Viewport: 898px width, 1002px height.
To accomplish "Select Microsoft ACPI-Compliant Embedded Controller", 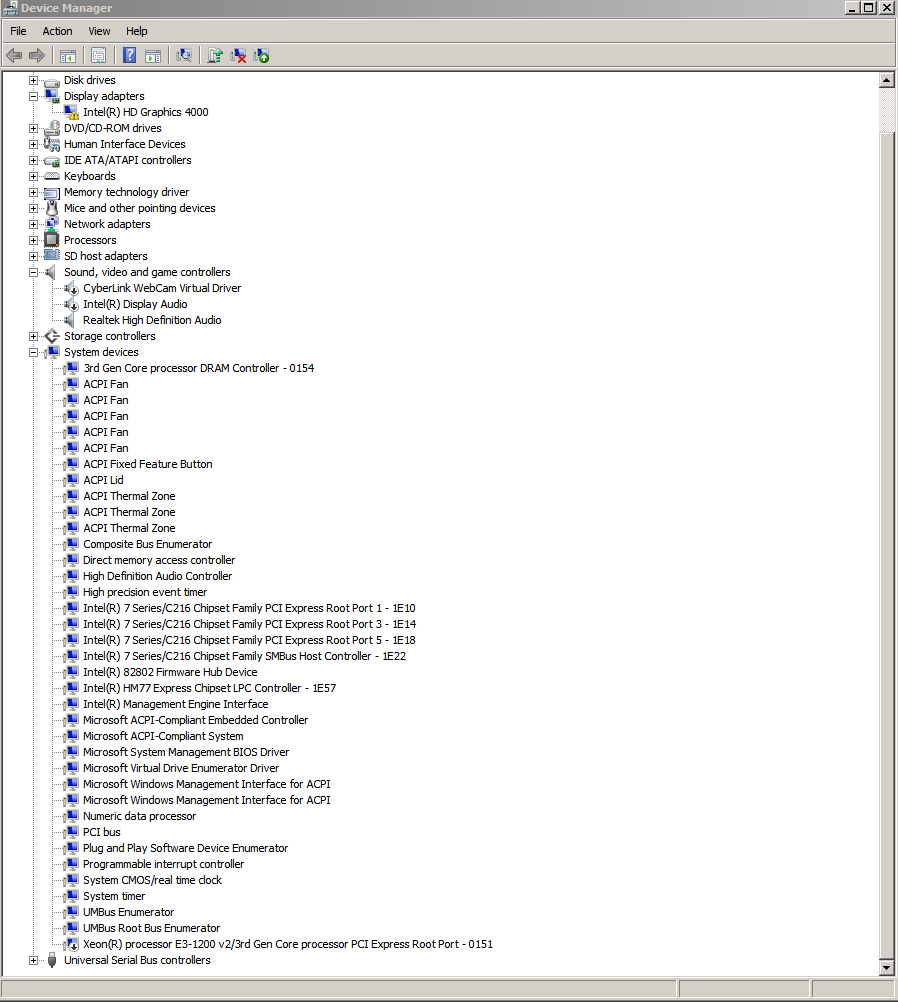I will 196,720.
